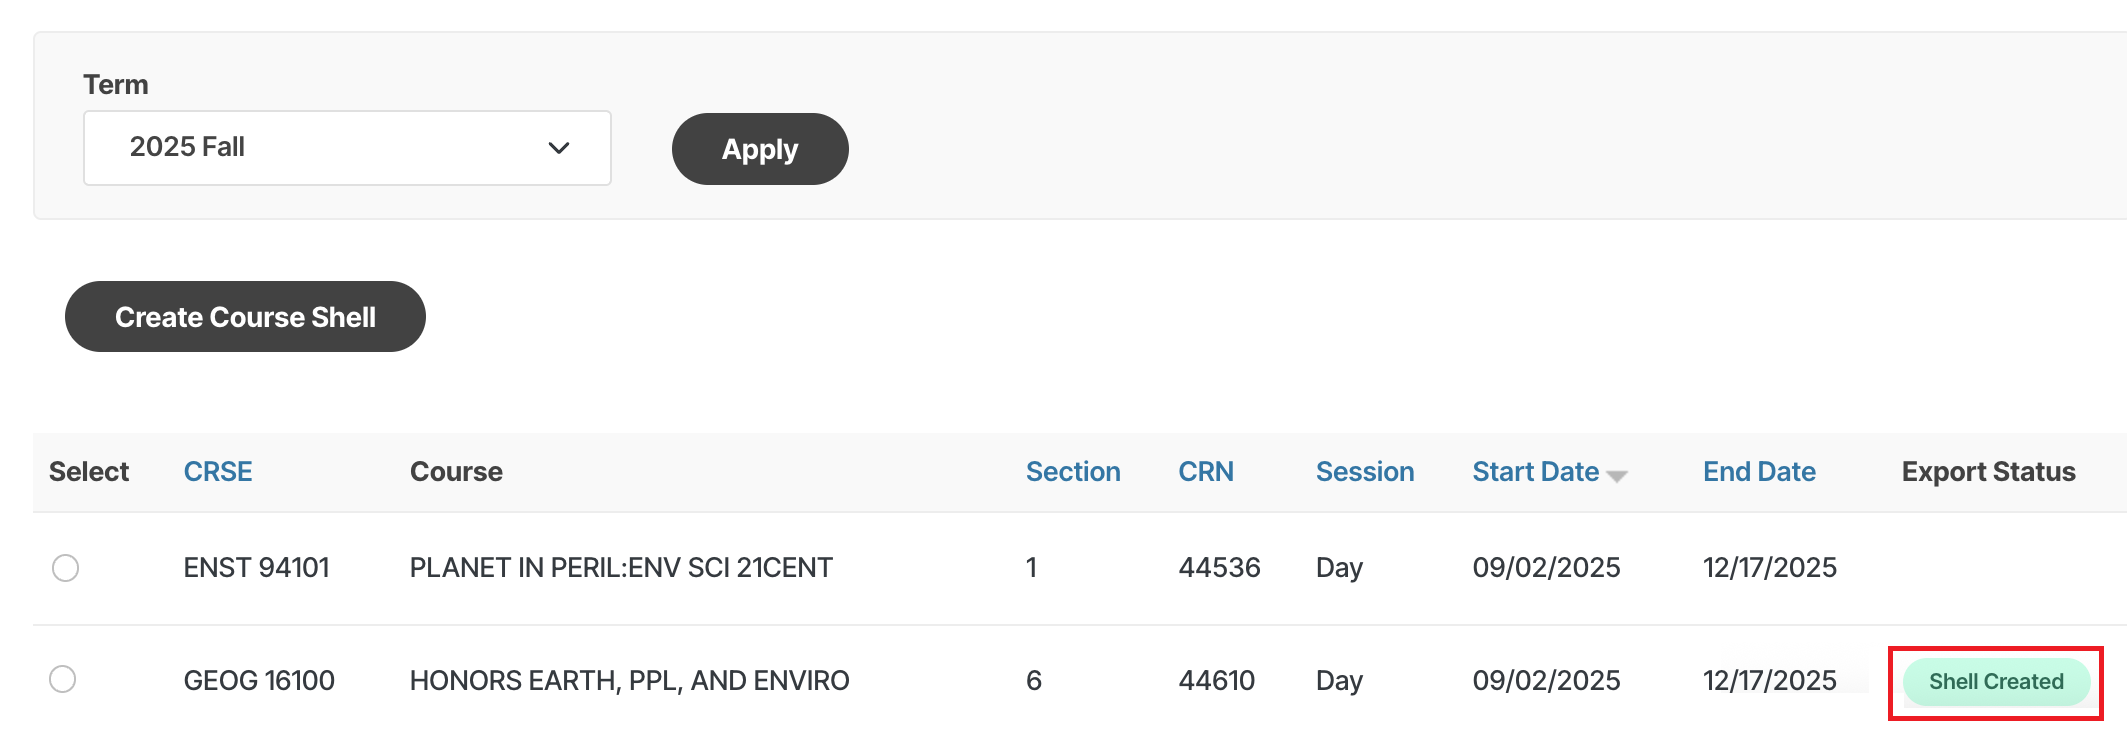Viewport: 2127px width, 745px height.
Task: Click the Course column header
Action: coord(456,472)
